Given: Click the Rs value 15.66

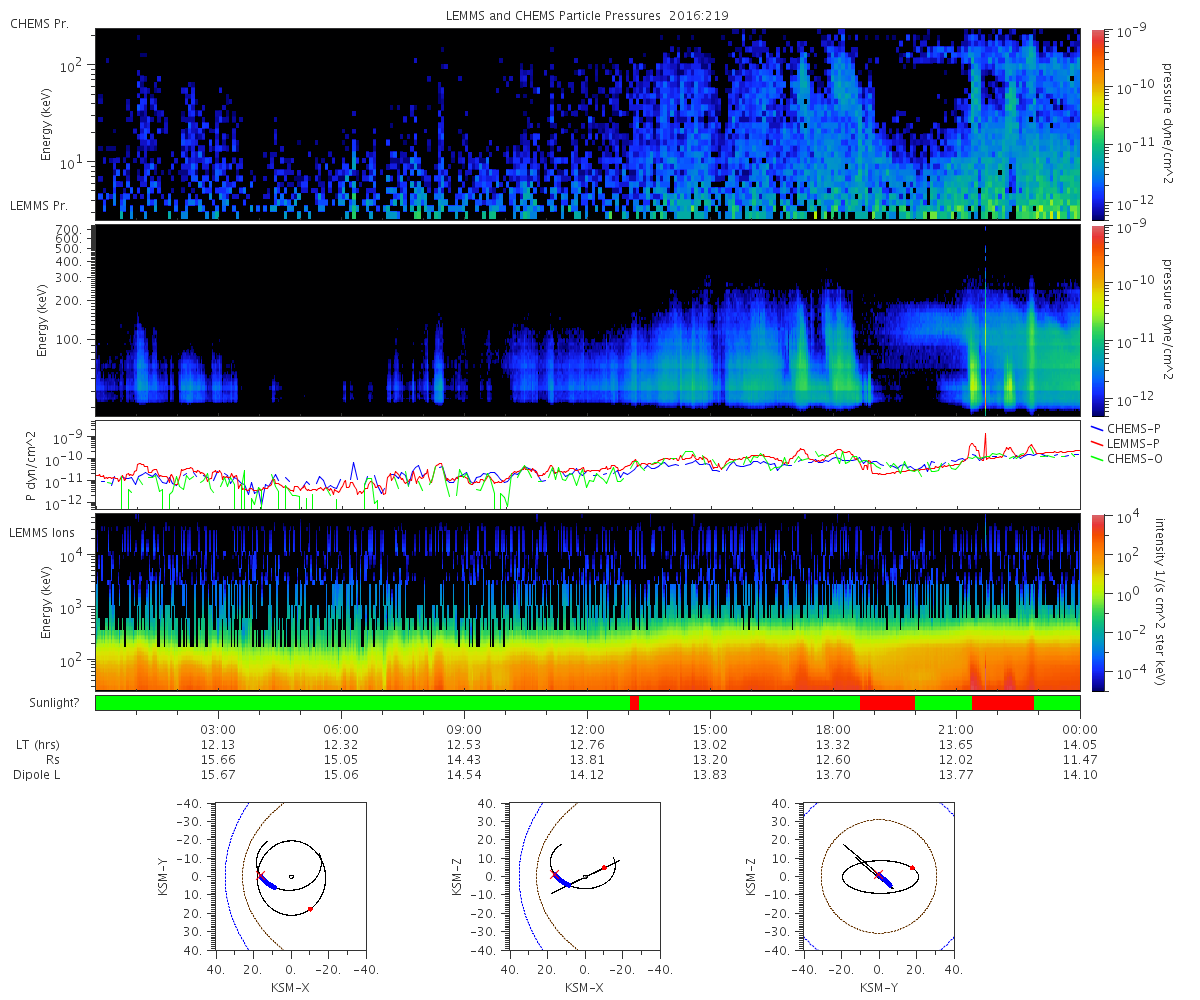Looking at the screenshot, I should (219, 760).
